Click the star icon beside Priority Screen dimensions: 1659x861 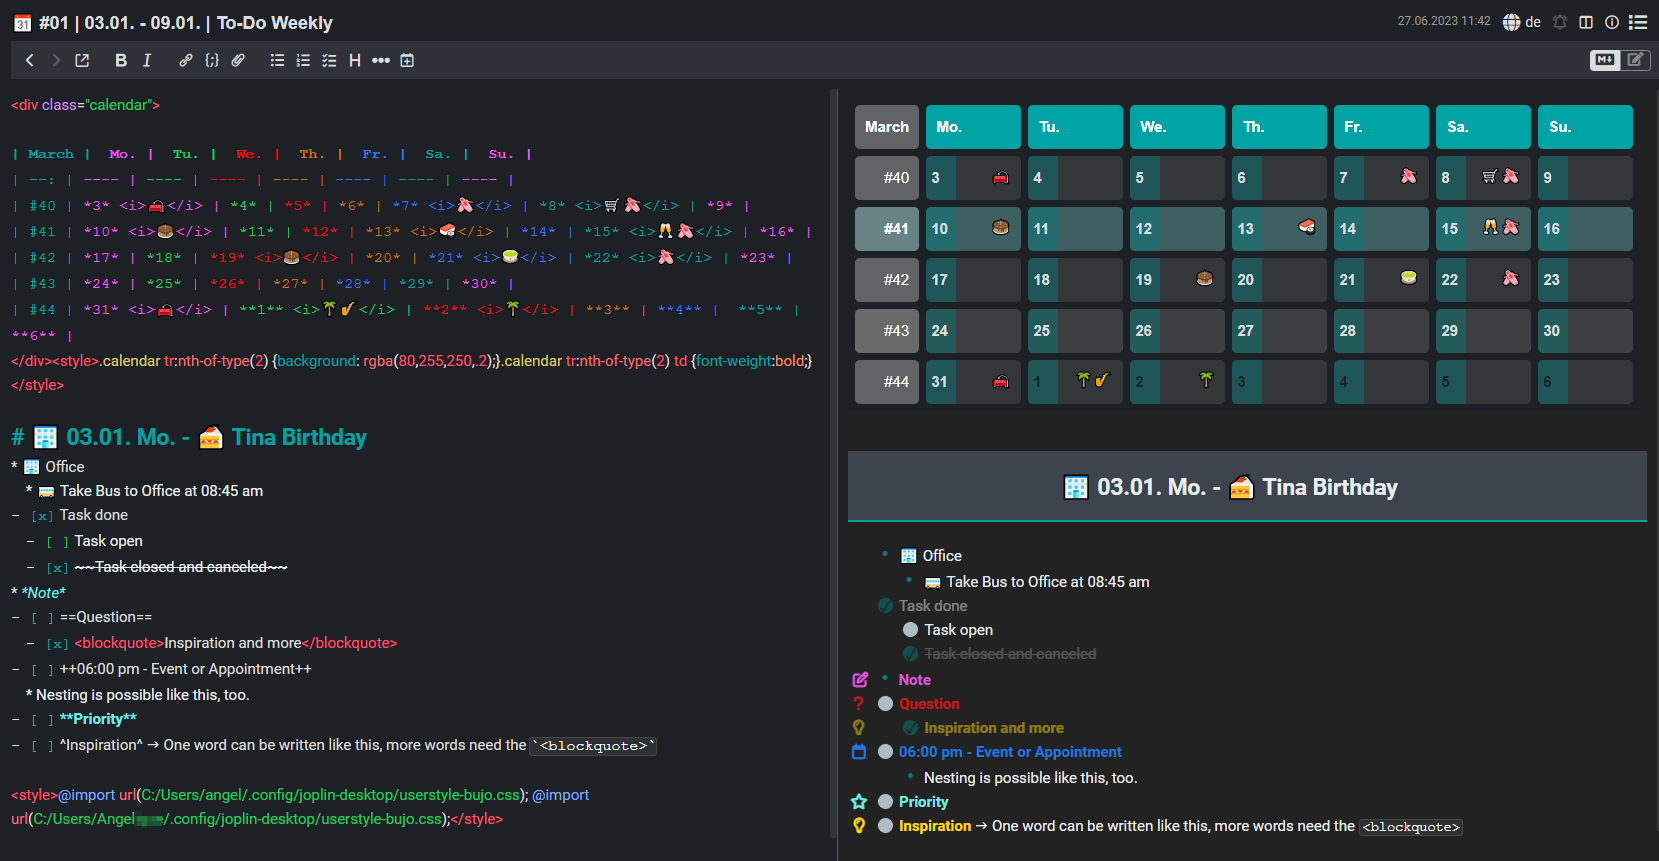coord(859,802)
